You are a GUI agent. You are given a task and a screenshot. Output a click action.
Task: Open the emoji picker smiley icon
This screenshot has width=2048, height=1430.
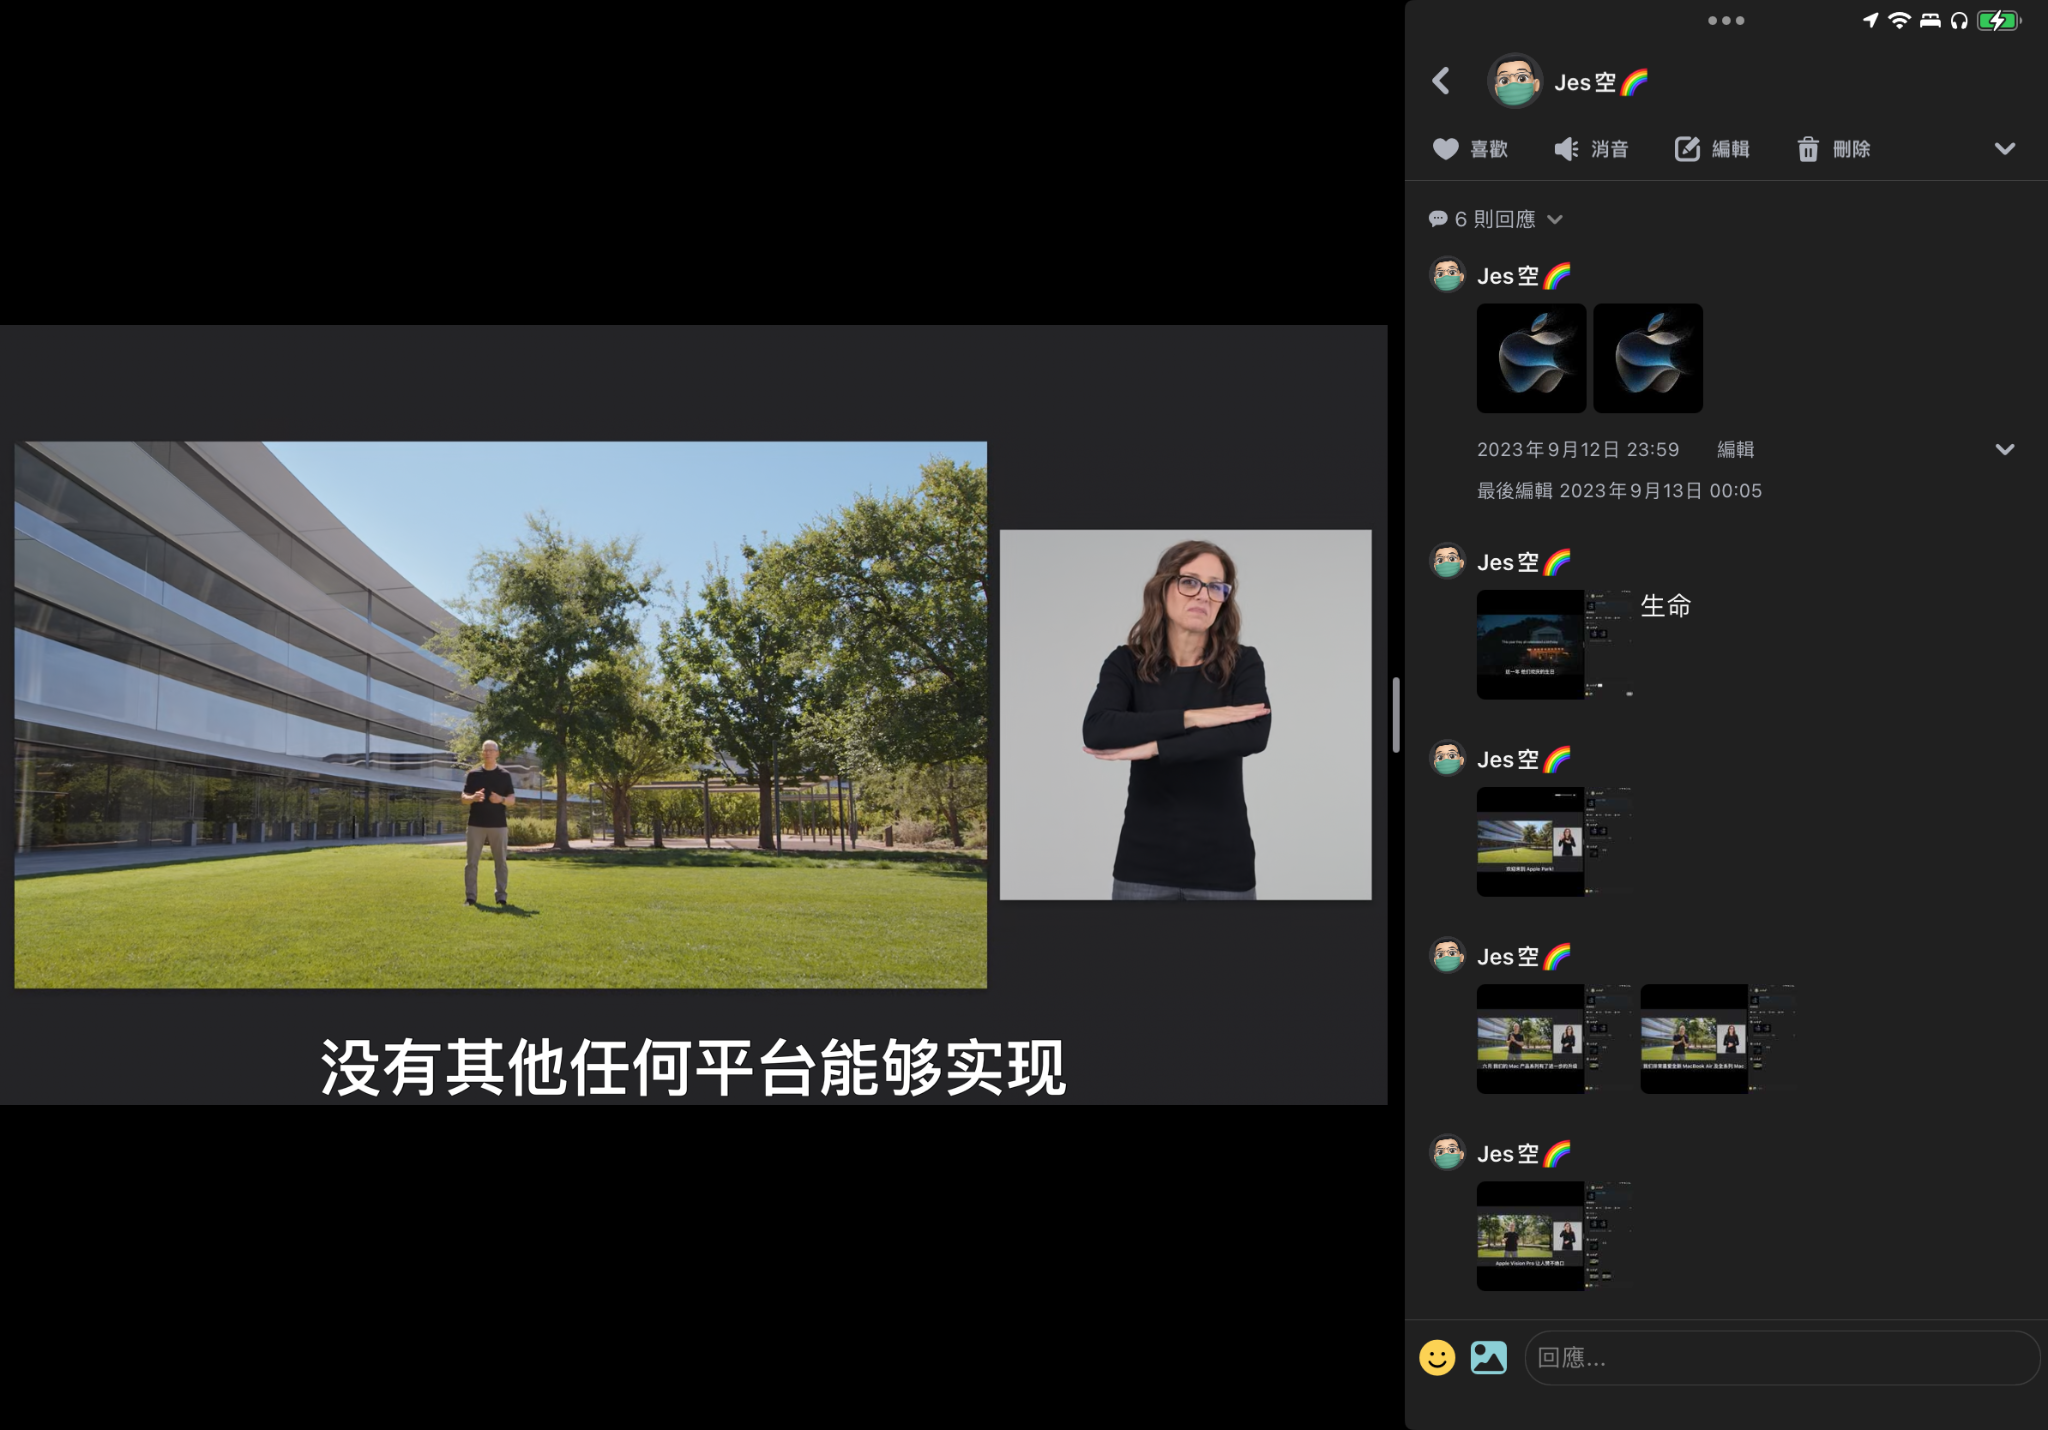1437,1357
